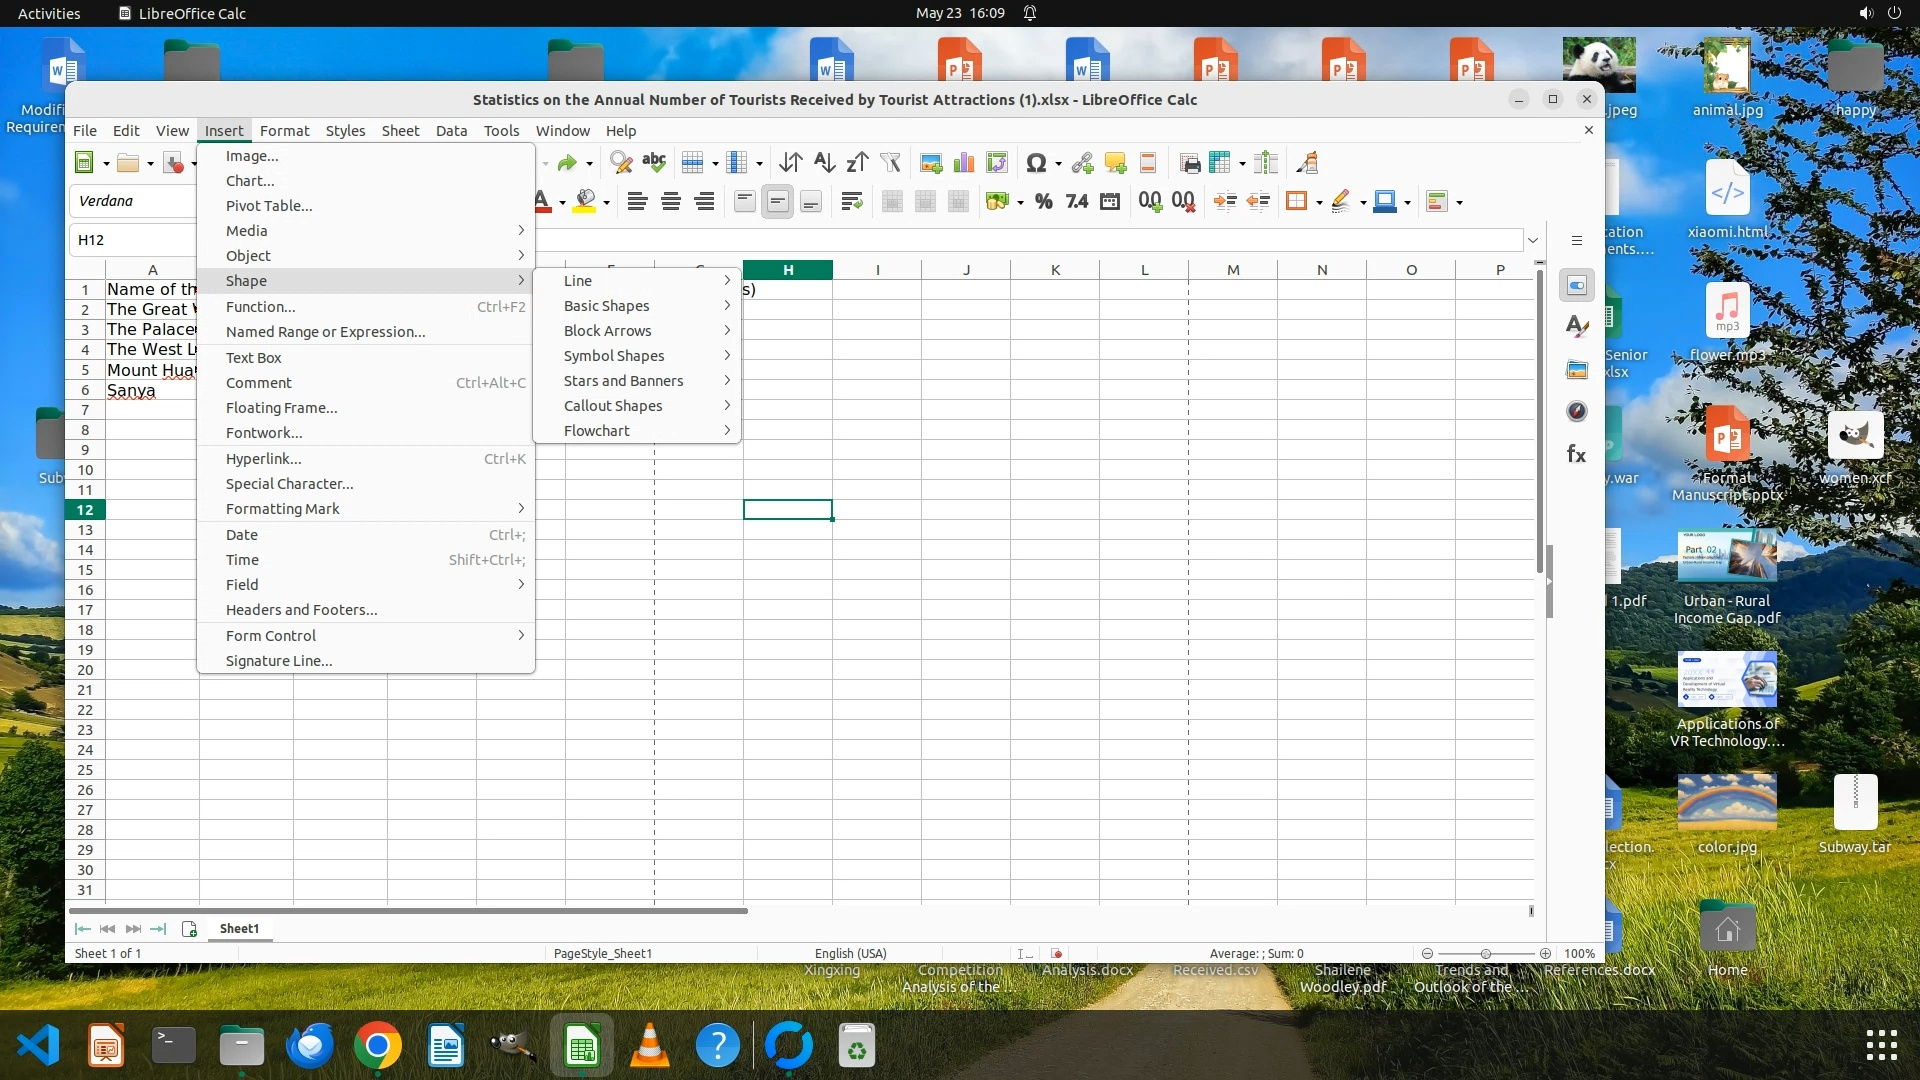Click the Hyperlink... menu entry
Image resolution: width=1920 pixels, height=1080 pixels.
coord(263,459)
